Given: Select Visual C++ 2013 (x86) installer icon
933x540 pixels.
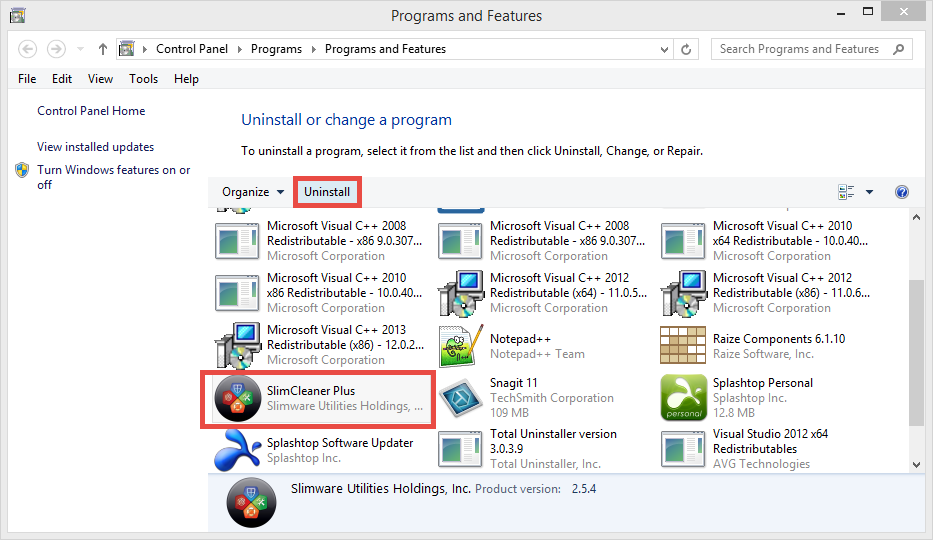Looking at the screenshot, I should [x=237, y=344].
